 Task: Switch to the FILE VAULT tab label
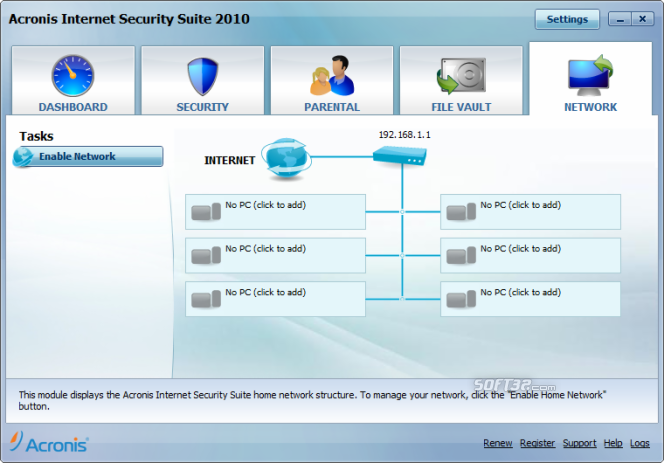click(461, 107)
